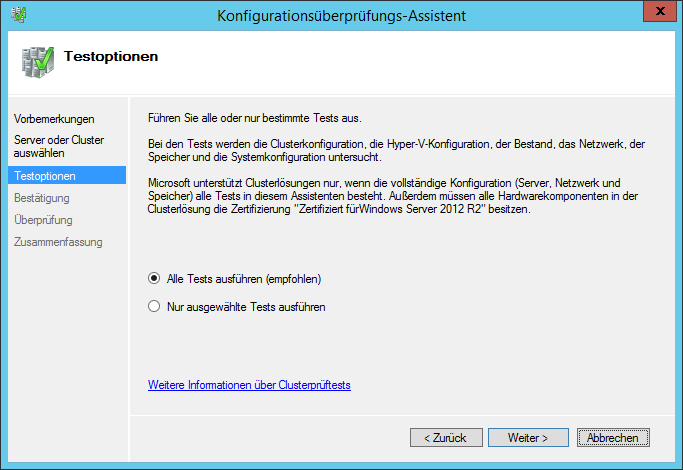Open Vorbemerkungen step in sidebar
The image size is (683, 470).
tap(54, 119)
